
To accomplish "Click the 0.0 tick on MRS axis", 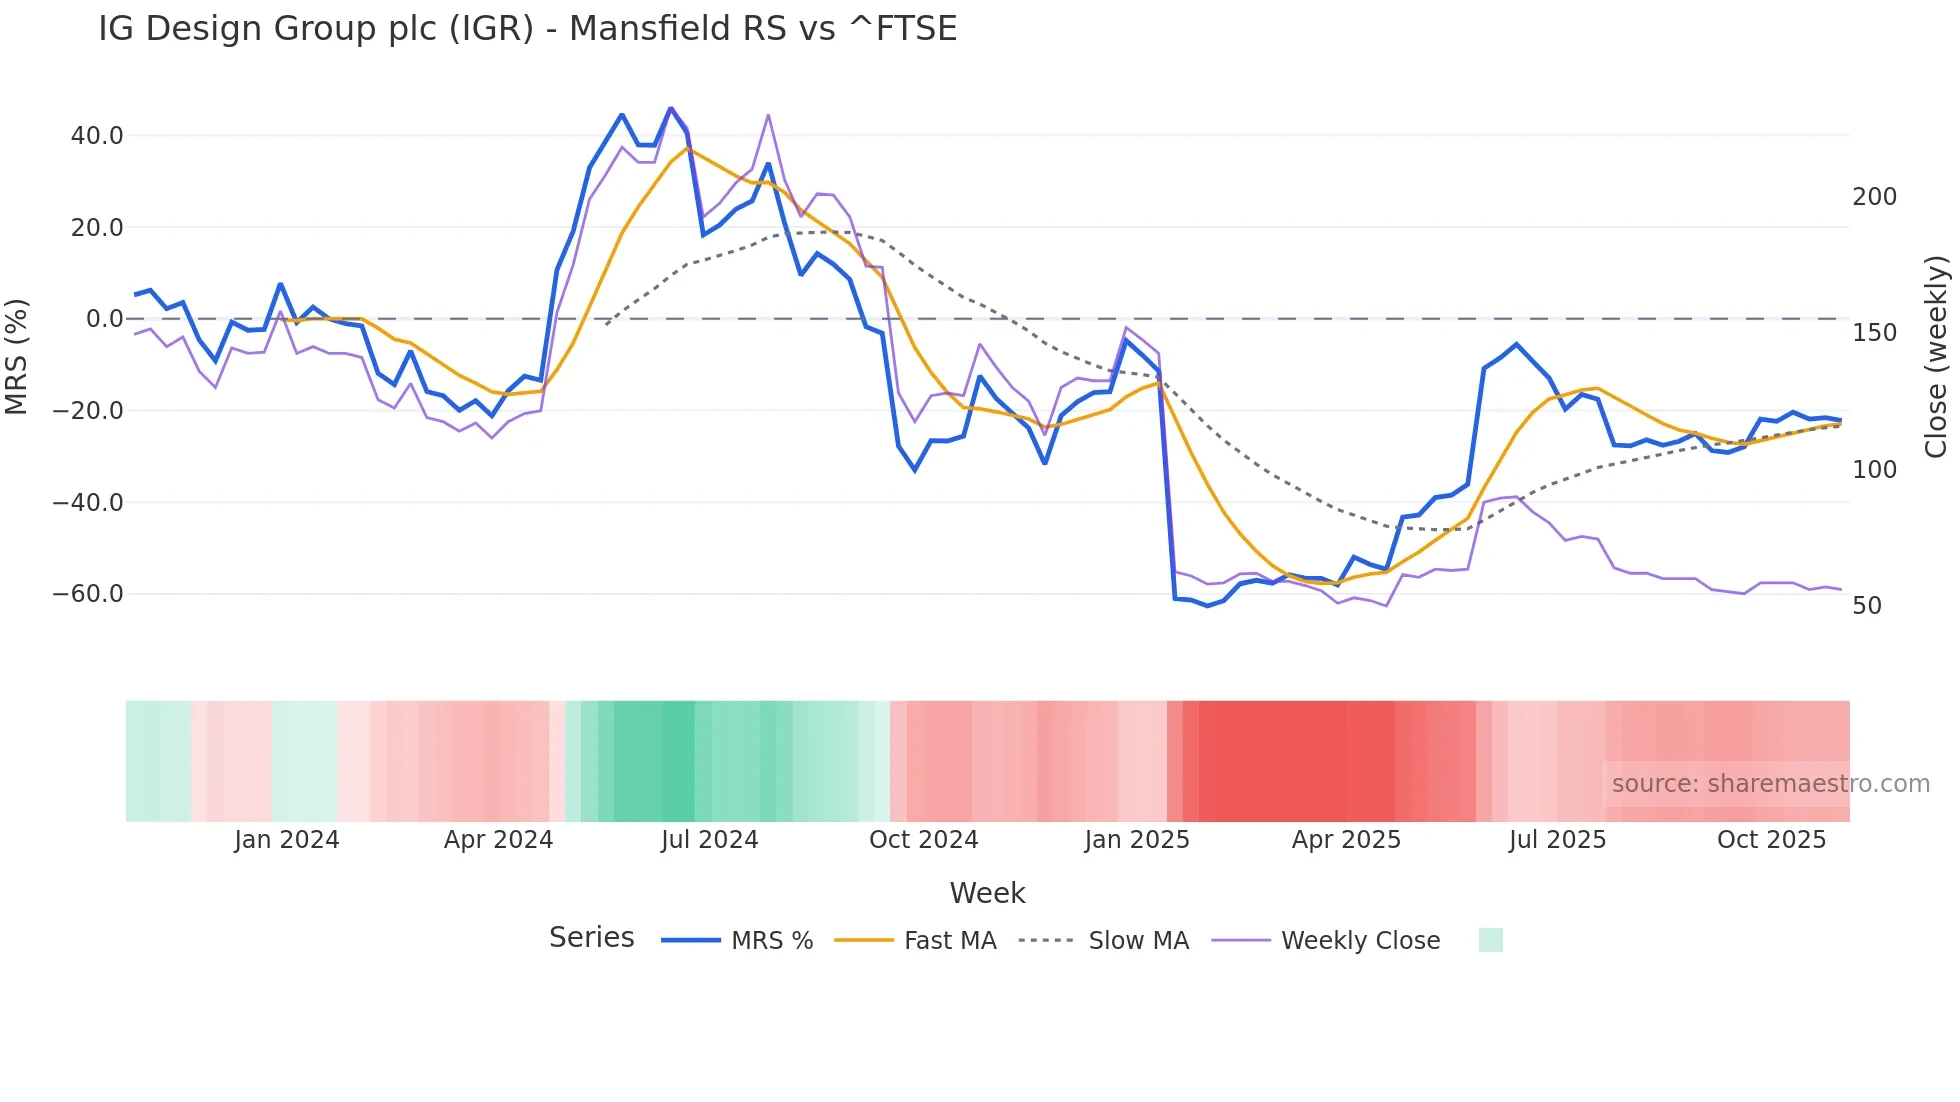I will [105, 319].
